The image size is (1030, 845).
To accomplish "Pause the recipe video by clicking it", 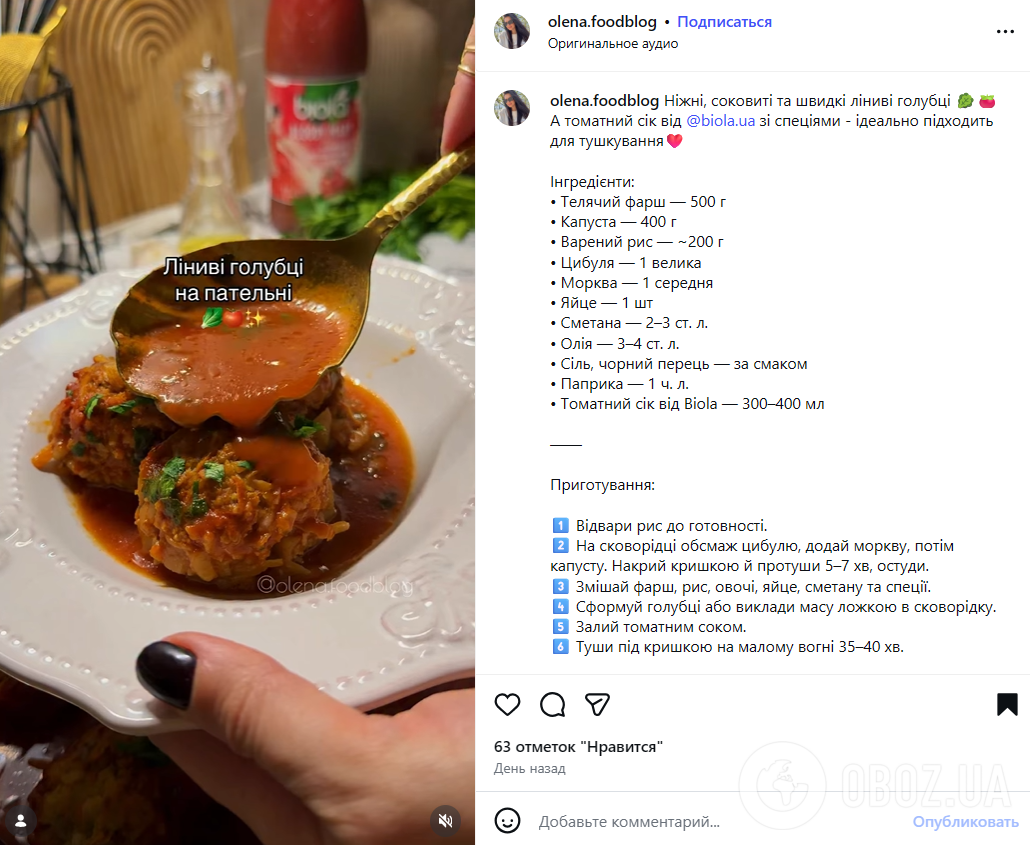I will coord(237,422).
